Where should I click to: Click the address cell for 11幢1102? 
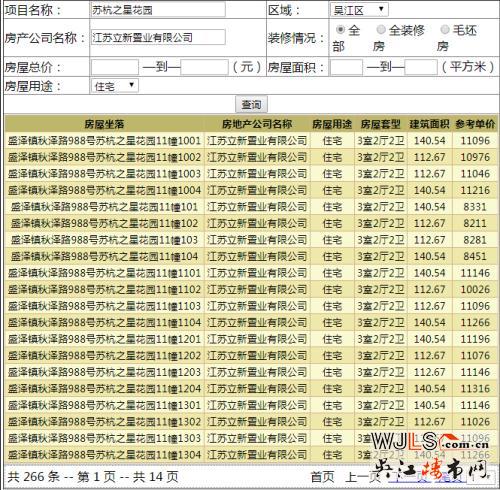[104, 289]
